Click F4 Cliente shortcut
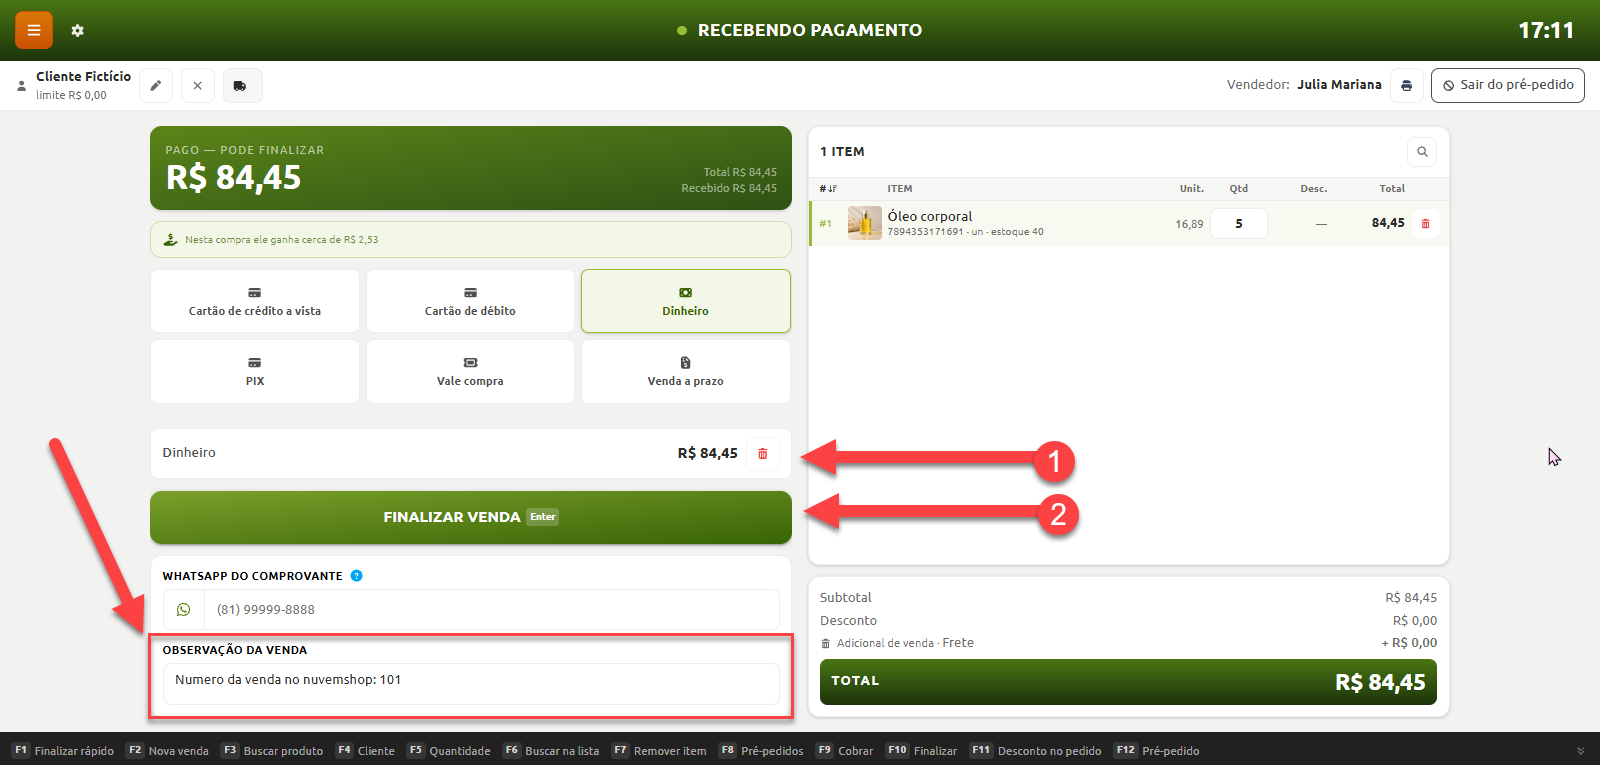This screenshot has width=1600, height=765. (365, 751)
